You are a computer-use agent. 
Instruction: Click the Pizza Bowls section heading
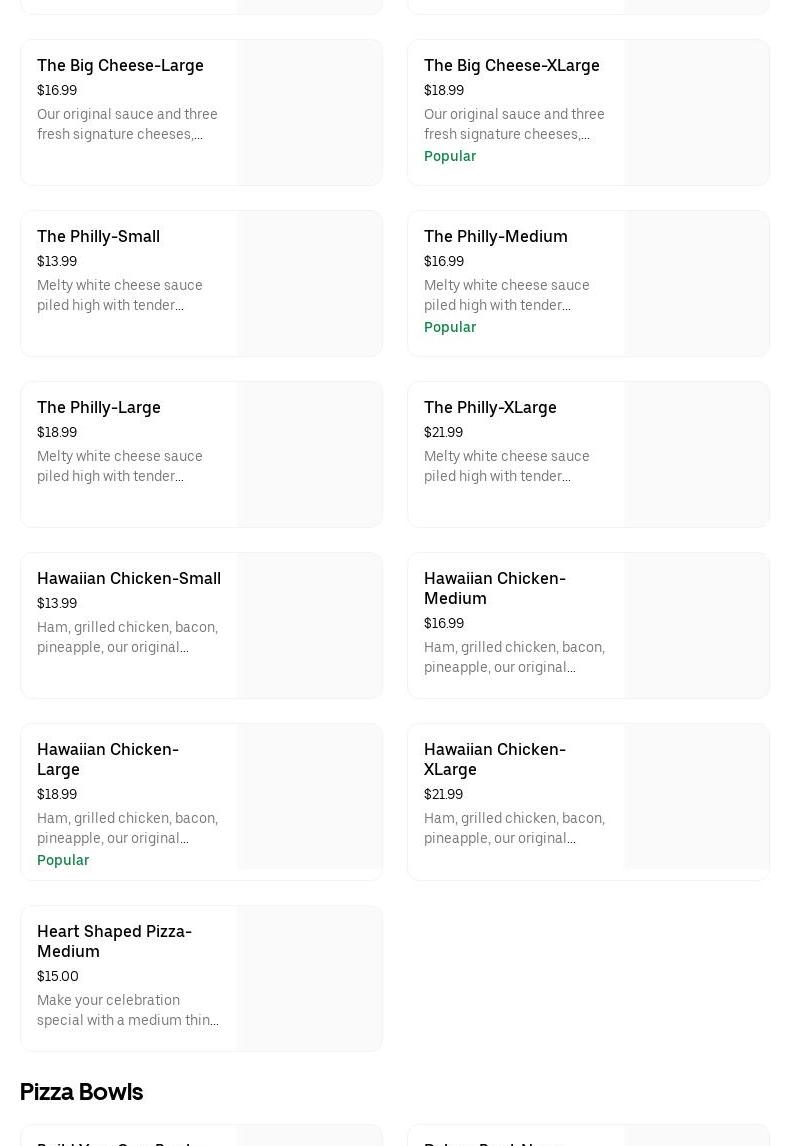[x=82, y=1092]
